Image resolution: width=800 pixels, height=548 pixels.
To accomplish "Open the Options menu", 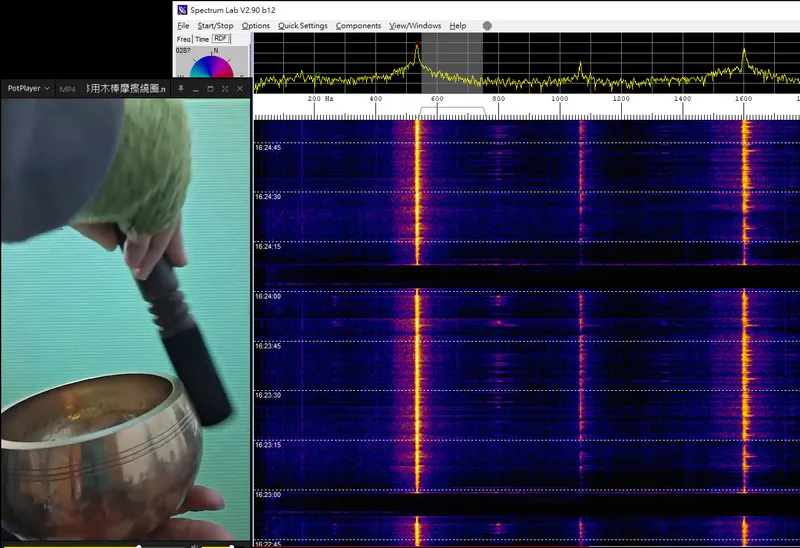I will 256,25.
